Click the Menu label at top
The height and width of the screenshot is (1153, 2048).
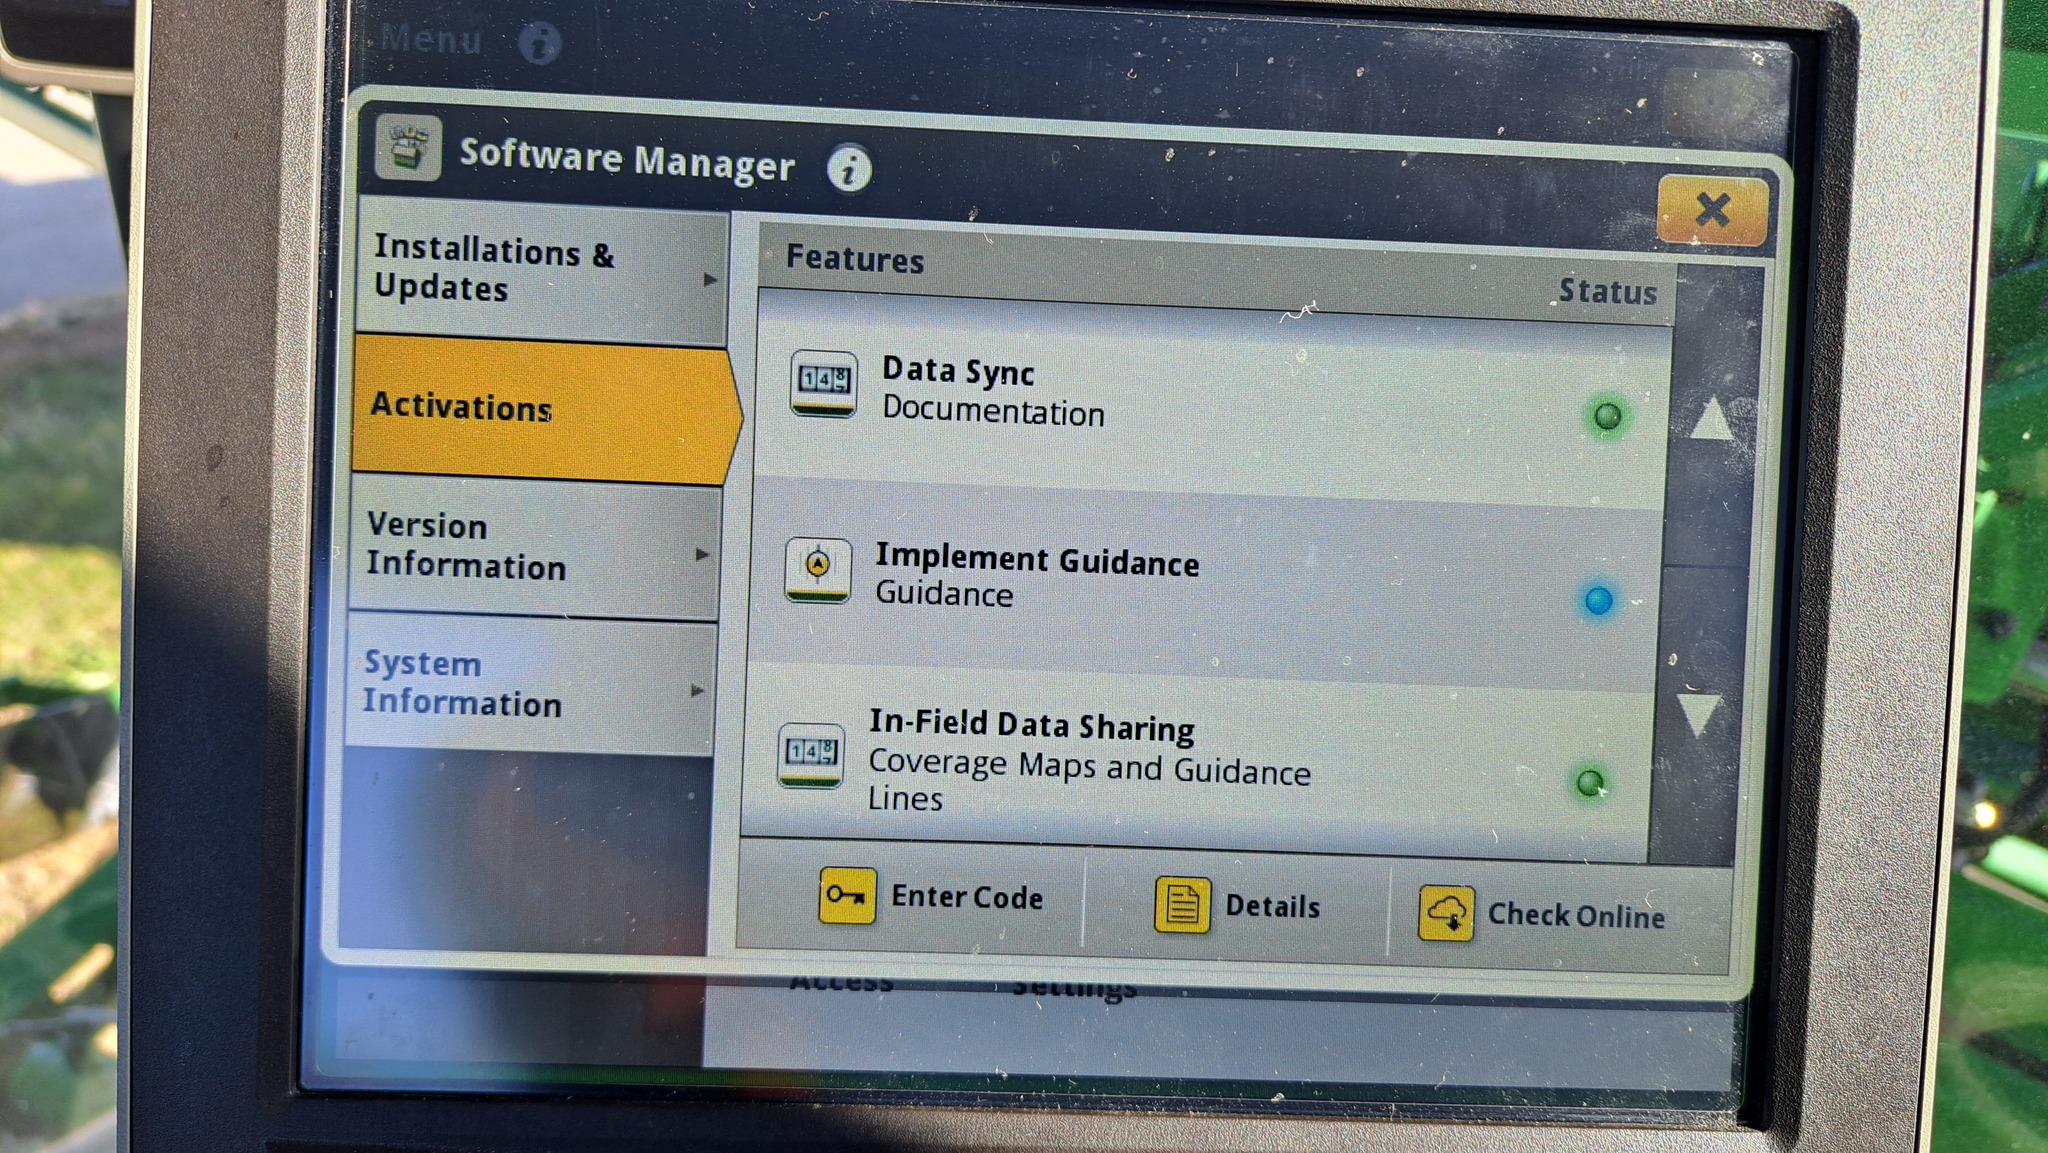(431, 39)
